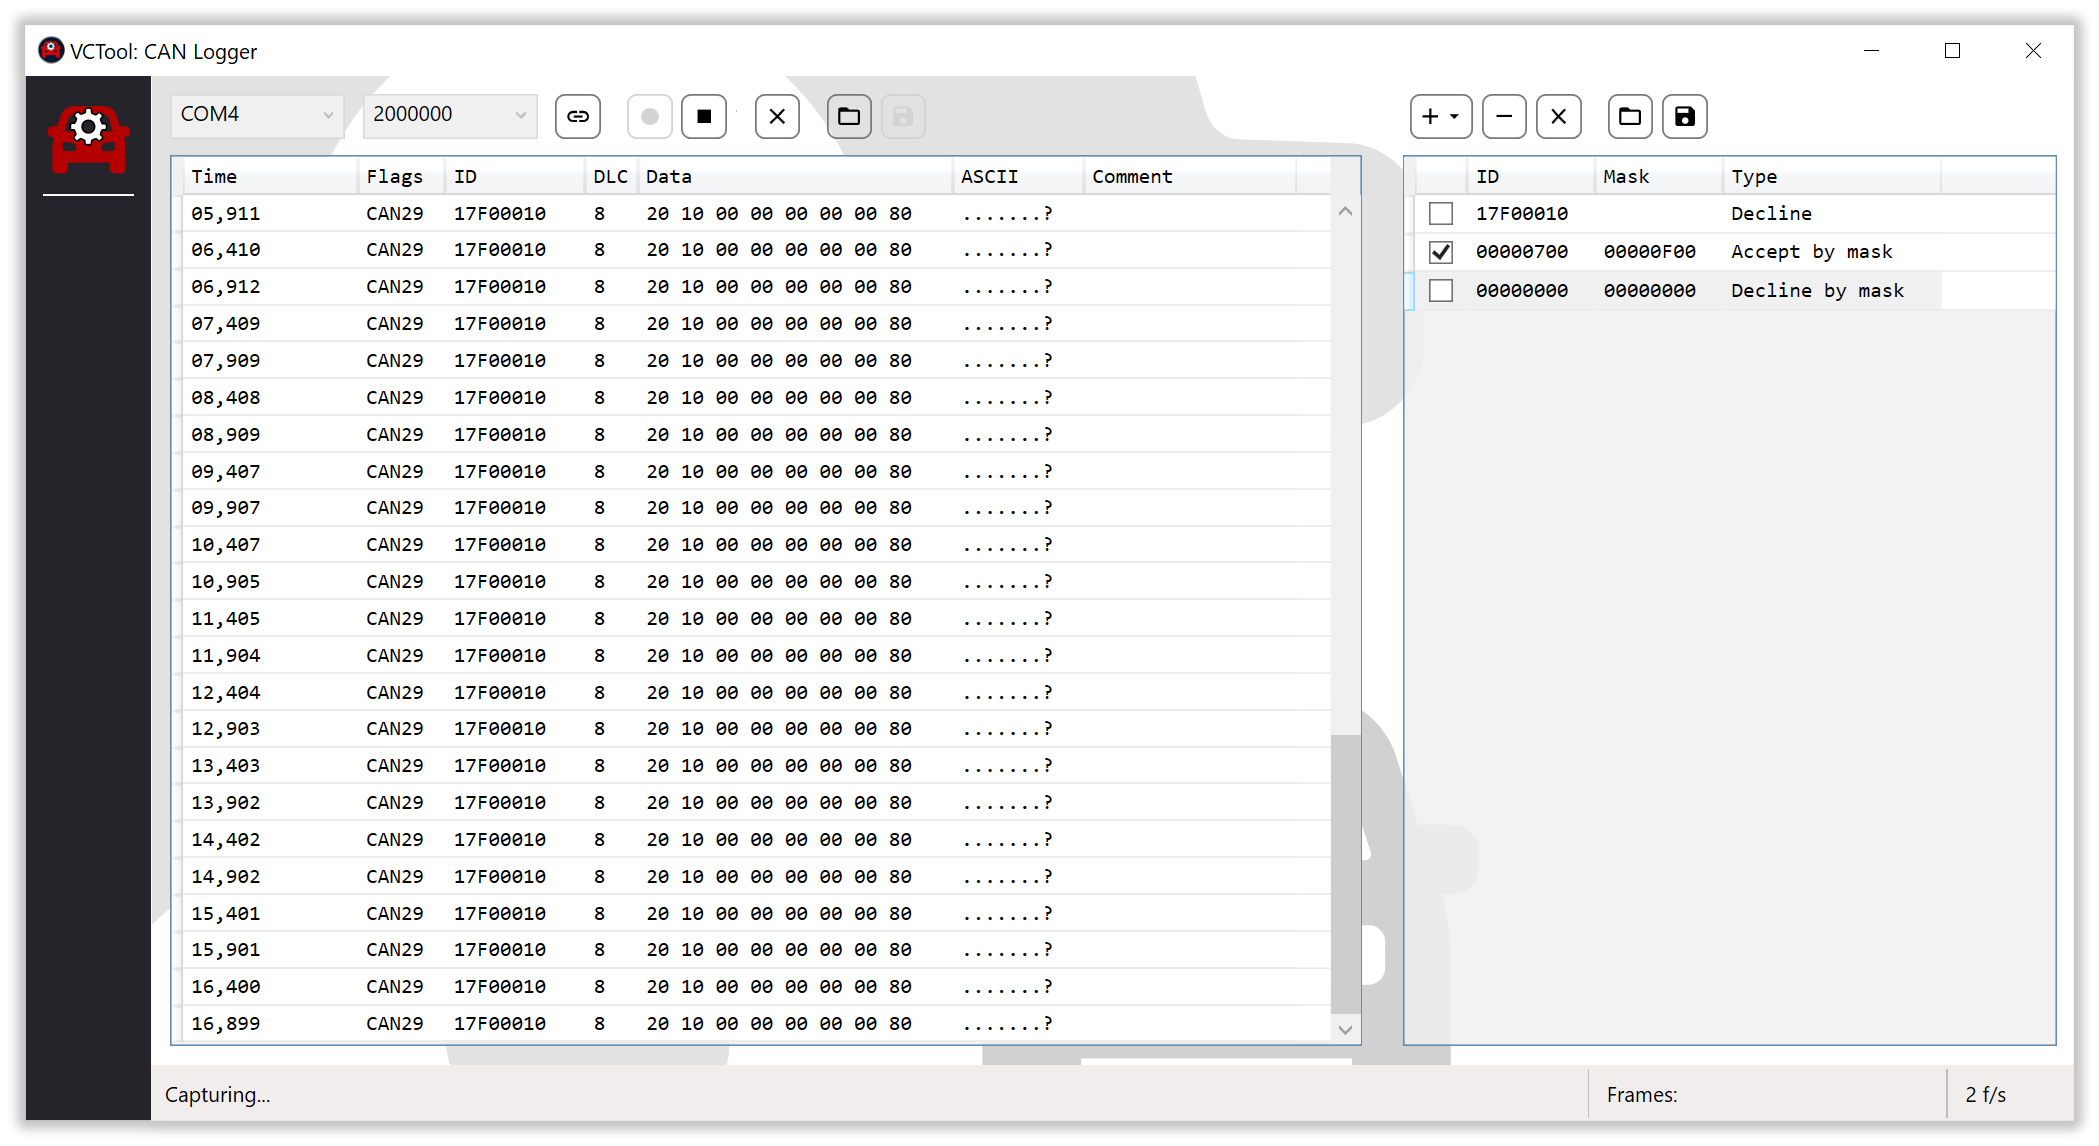Enable the 17F00010 Decline filter checkbox

click(x=1441, y=214)
